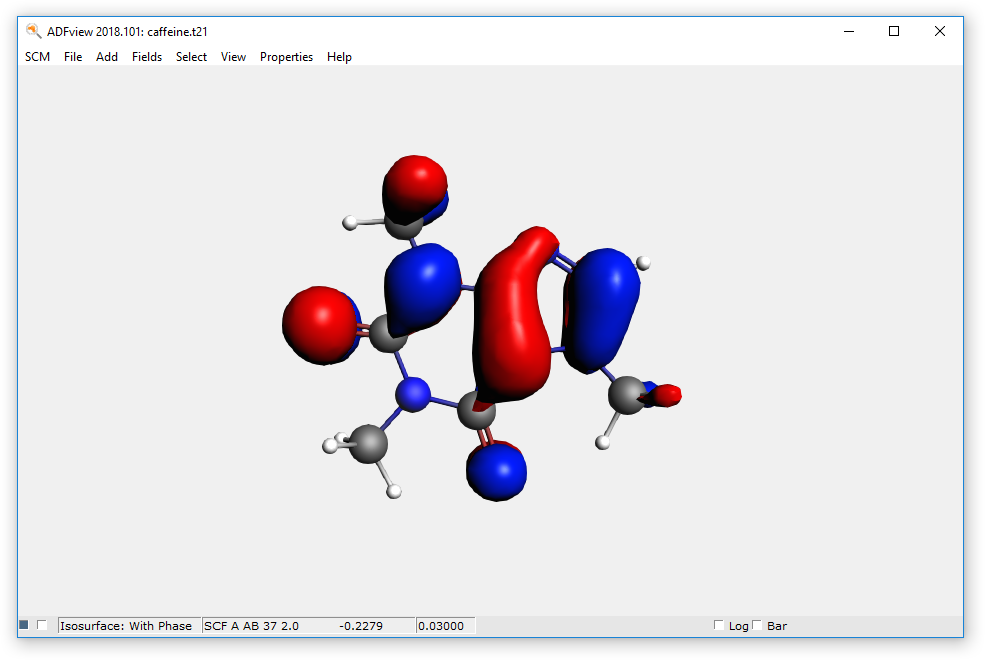Open the Select menu
This screenshot has width=985, height=660.
point(191,57)
